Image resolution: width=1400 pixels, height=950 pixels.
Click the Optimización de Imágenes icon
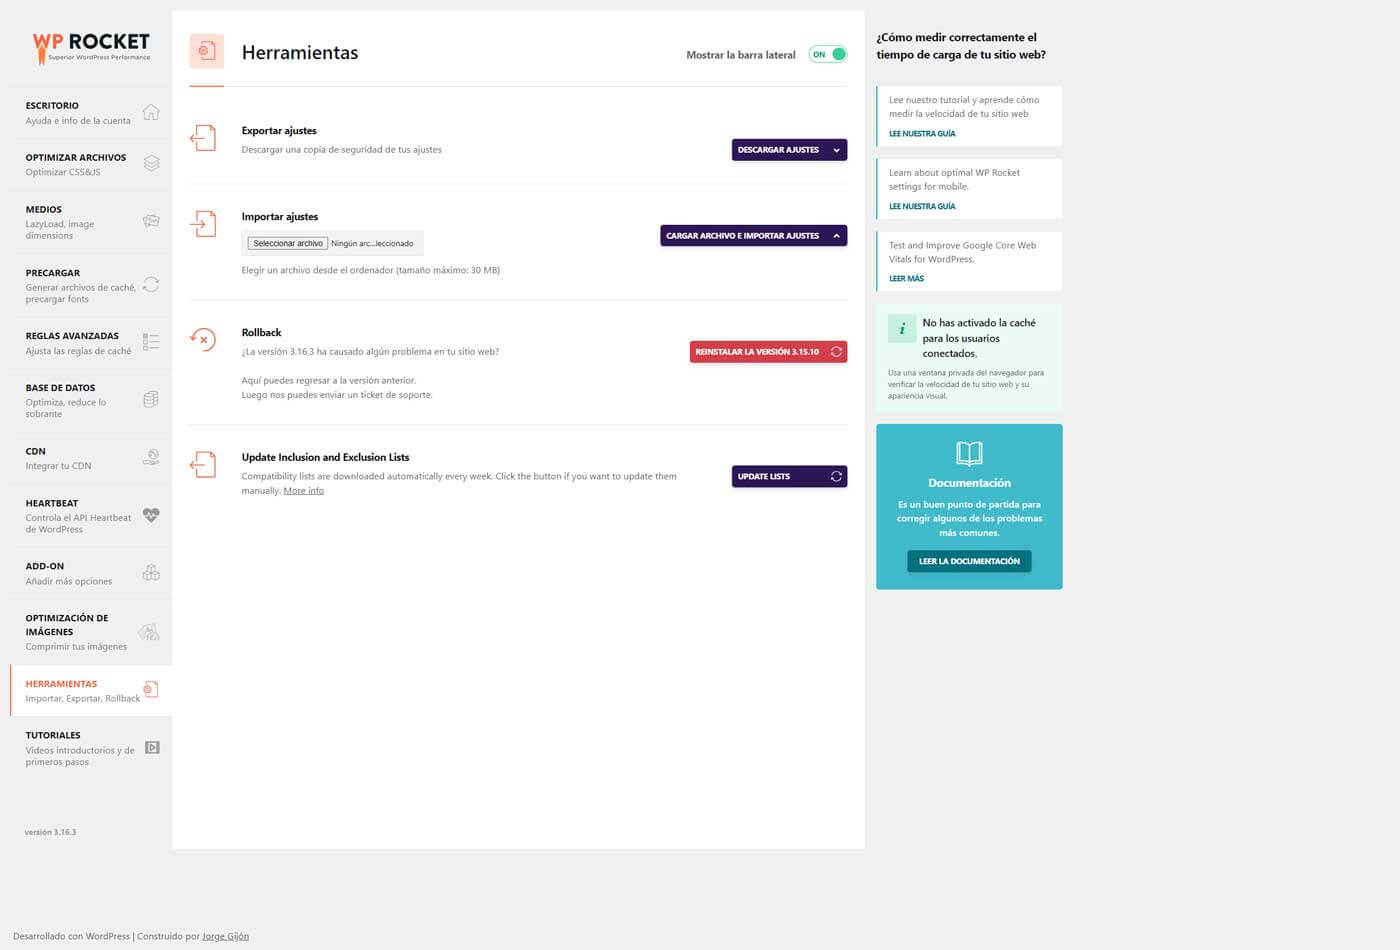149,631
